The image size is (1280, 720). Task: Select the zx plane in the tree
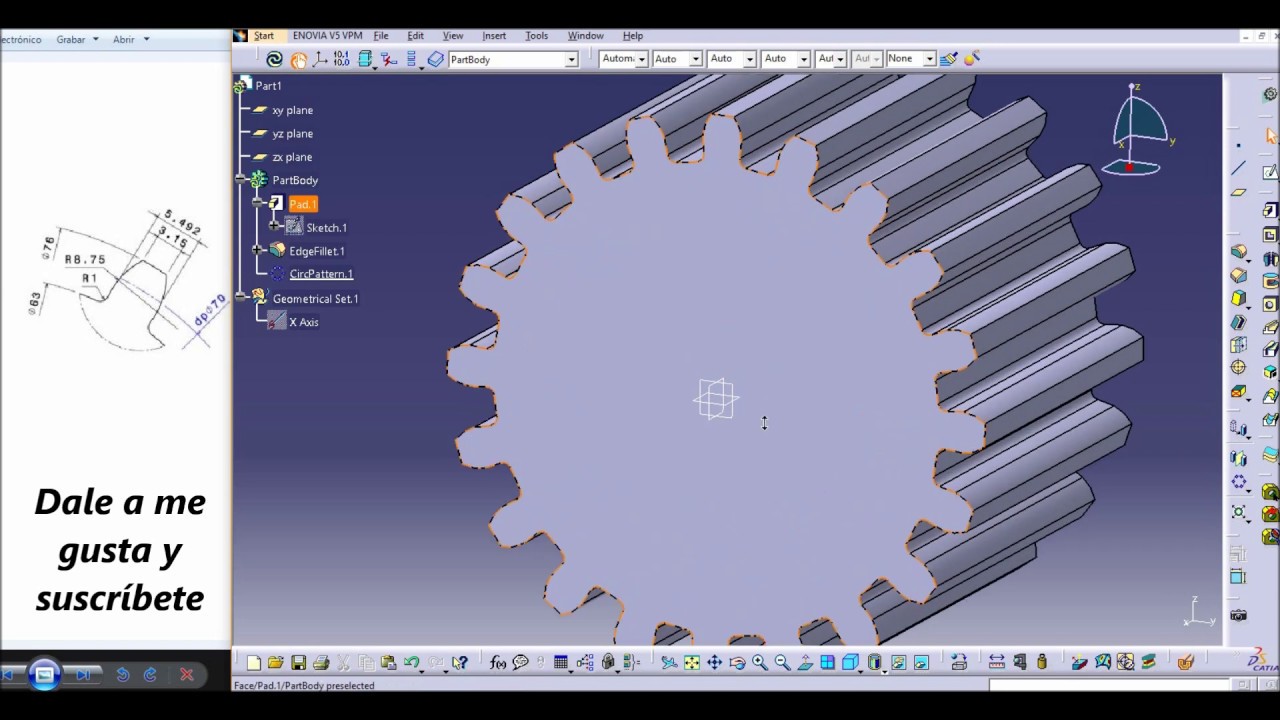click(x=292, y=157)
